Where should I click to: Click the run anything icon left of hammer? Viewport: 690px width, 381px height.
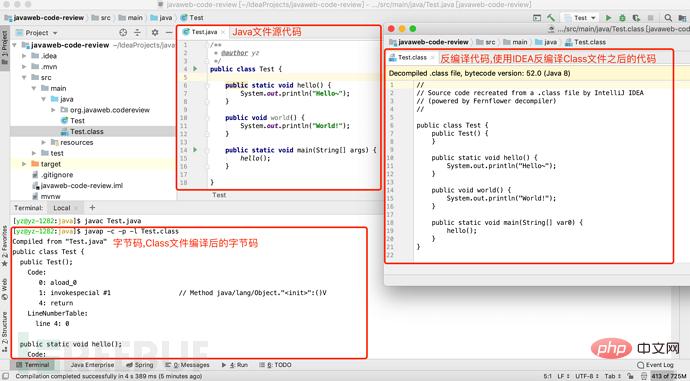click(x=537, y=18)
